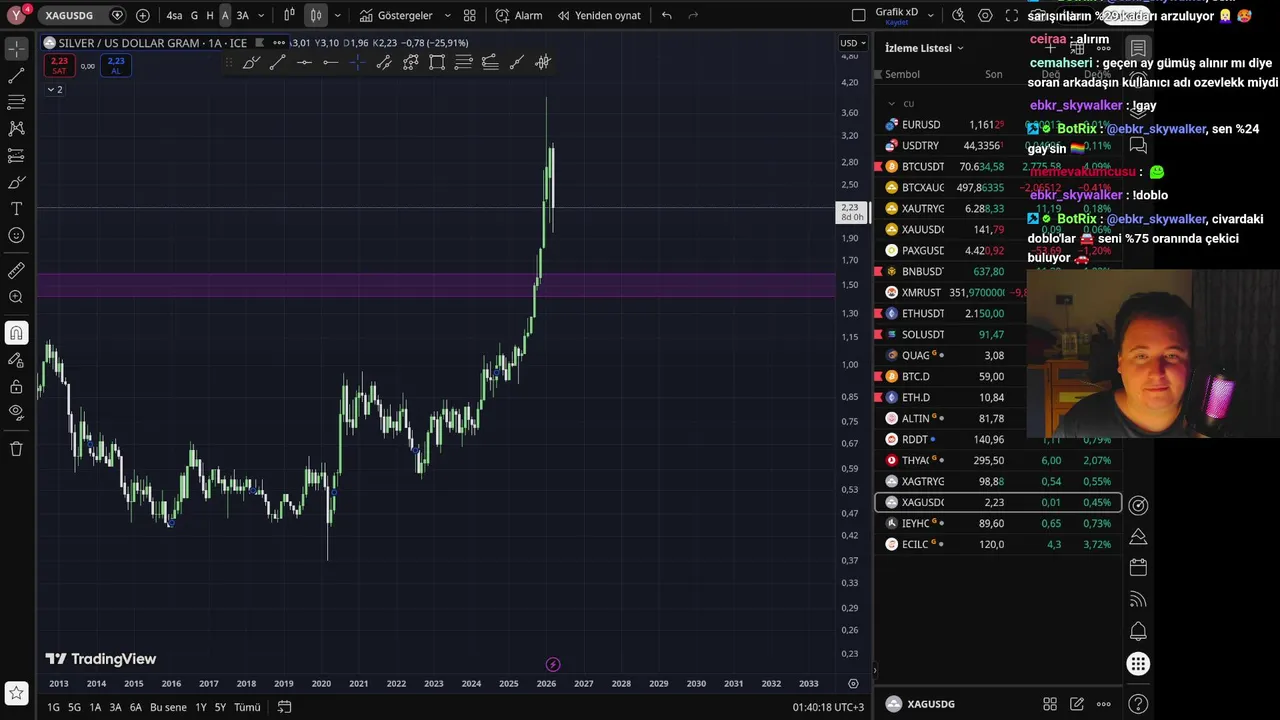Open the Göstergeler indicators menu
The image size is (1280, 720).
tap(396, 15)
